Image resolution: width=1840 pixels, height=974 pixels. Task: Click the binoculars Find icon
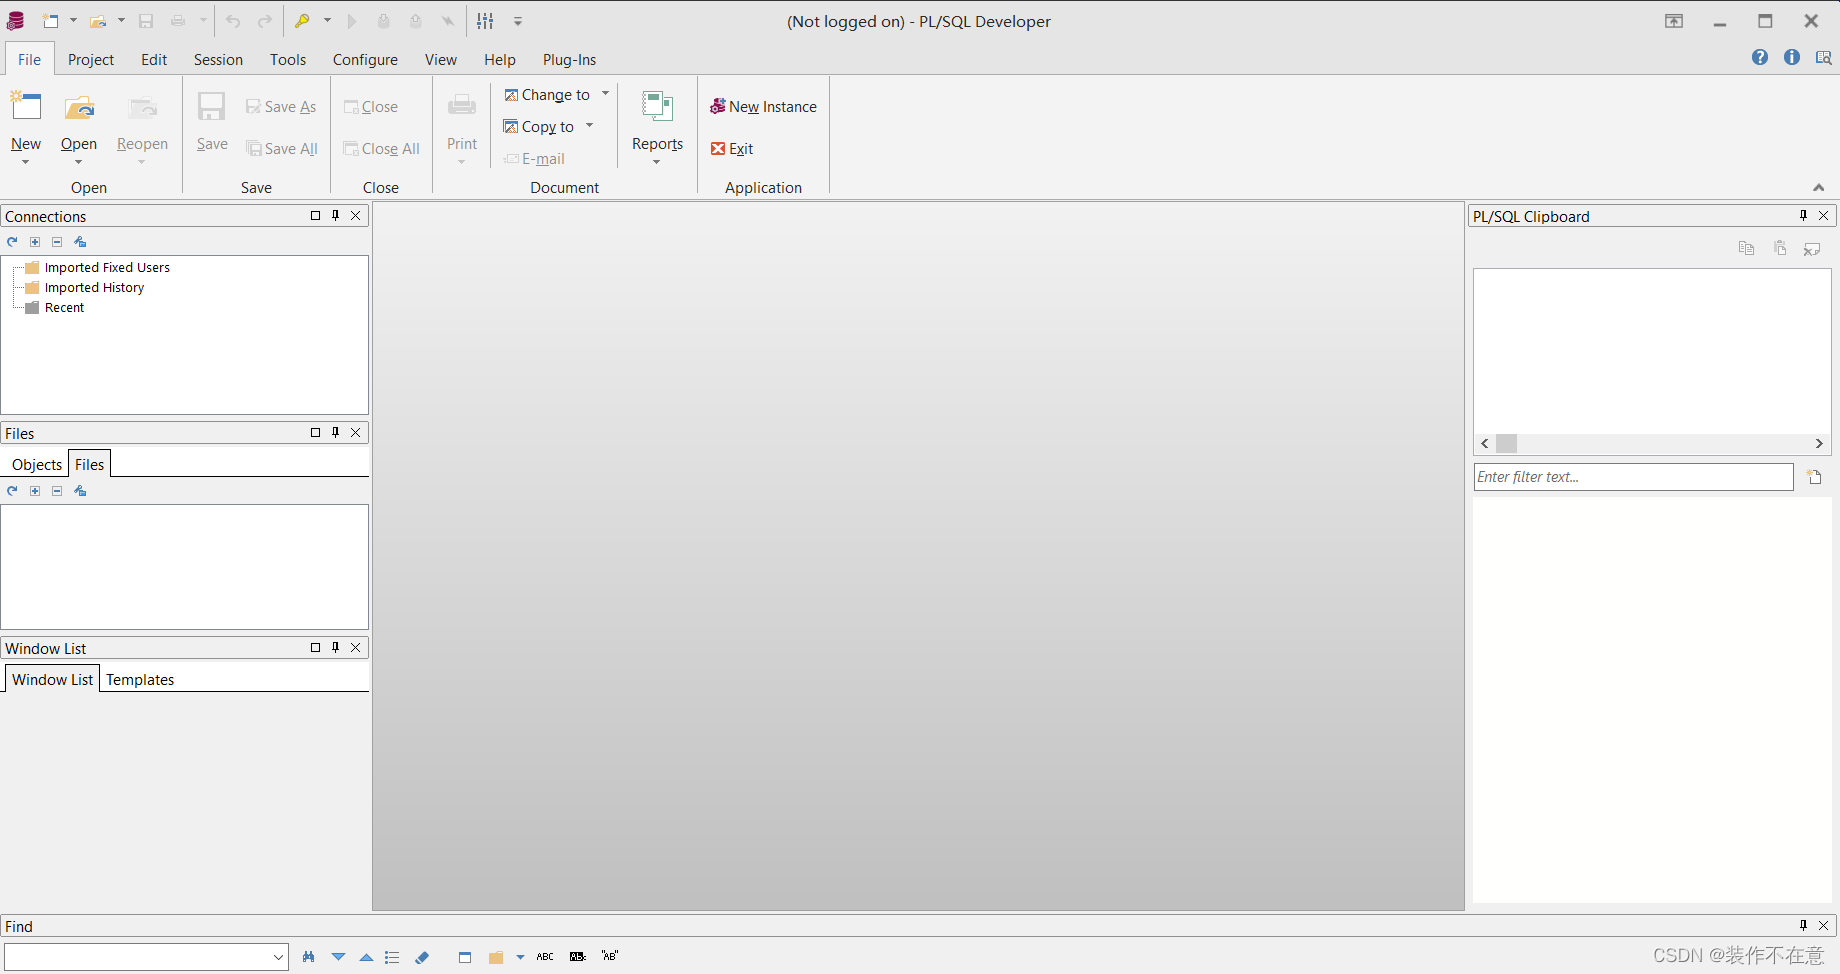click(309, 957)
